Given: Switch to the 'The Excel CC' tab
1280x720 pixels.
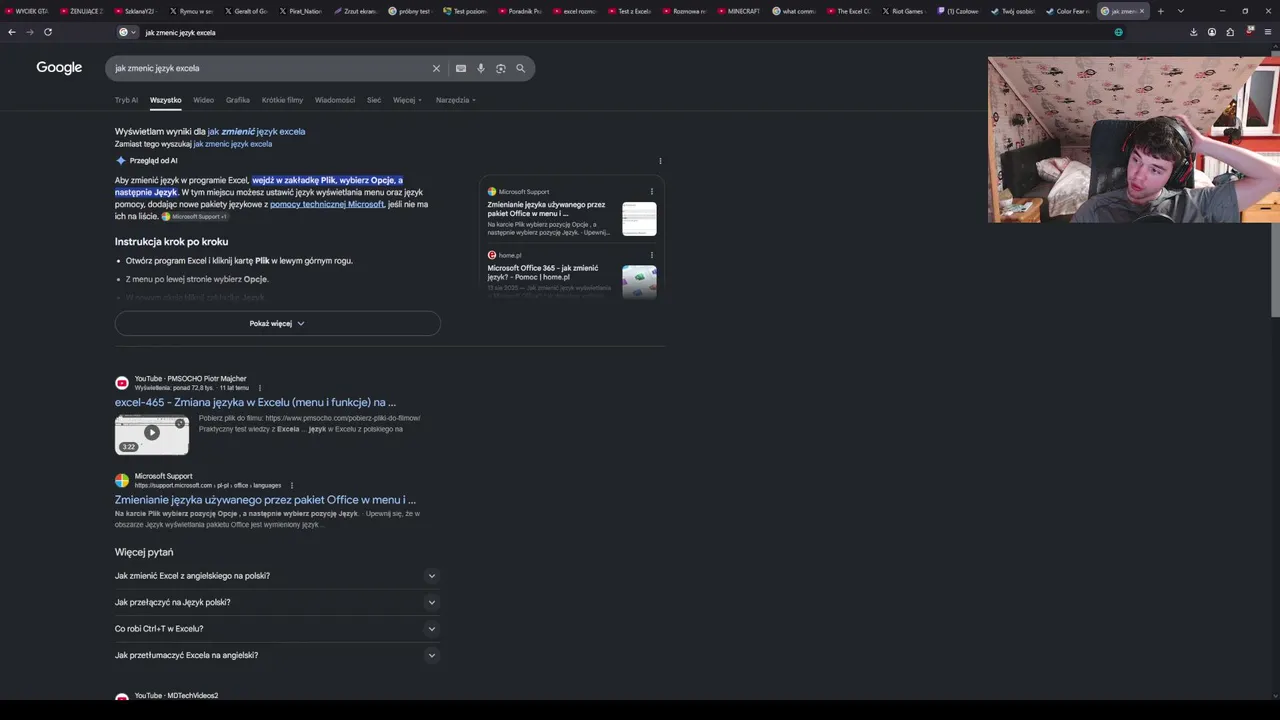Looking at the screenshot, I should click(x=848, y=11).
